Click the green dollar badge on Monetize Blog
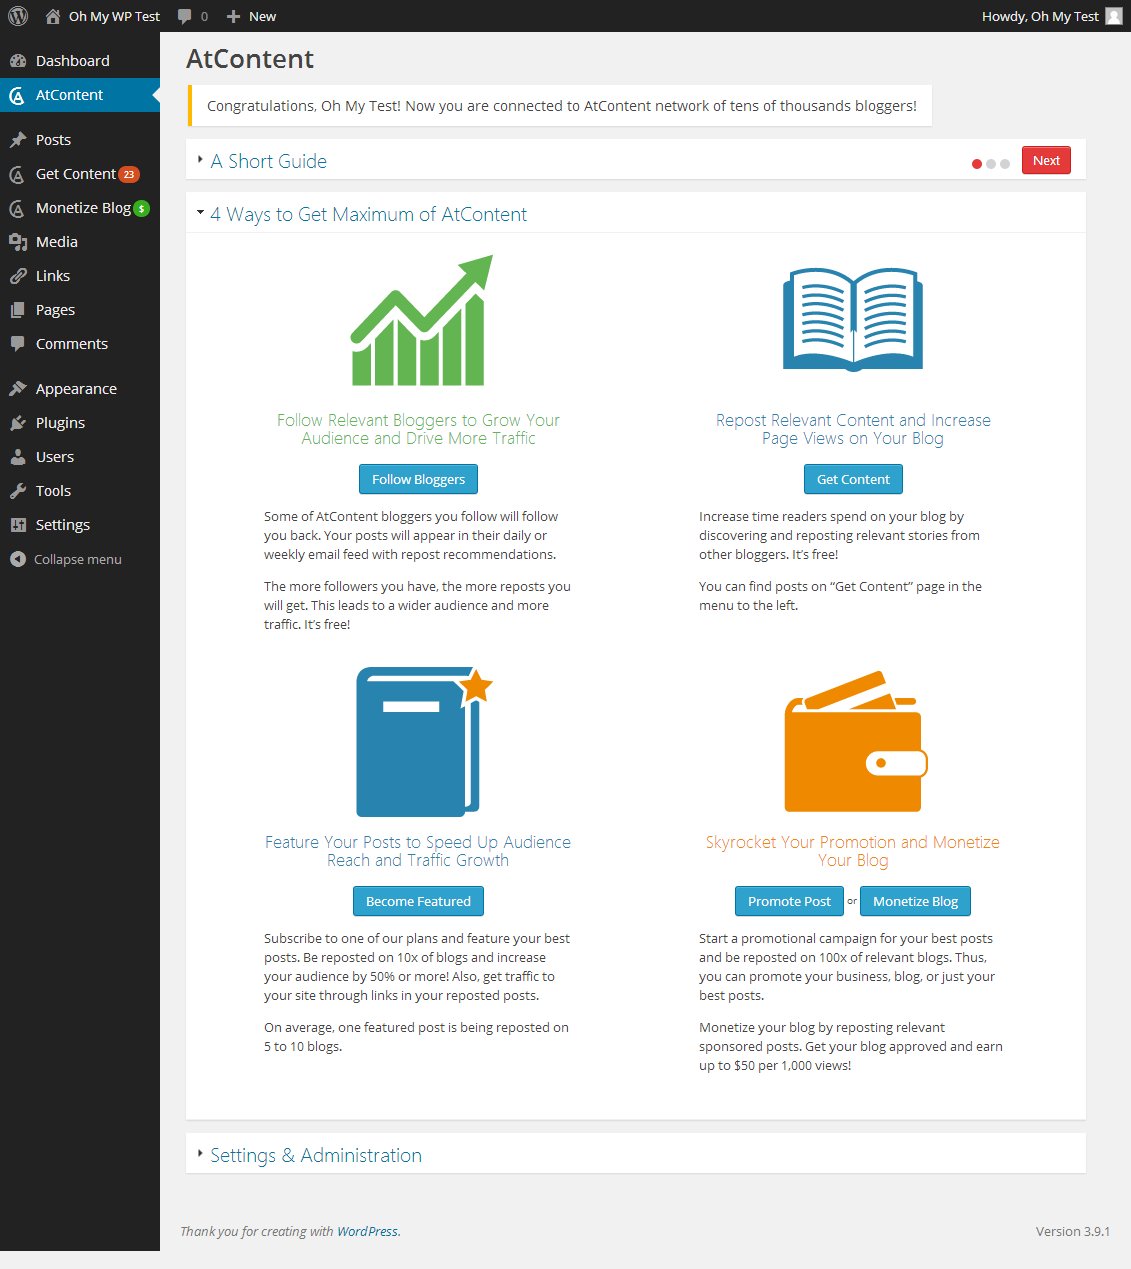The height and width of the screenshot is (1269, 1131). click(142, 208)
